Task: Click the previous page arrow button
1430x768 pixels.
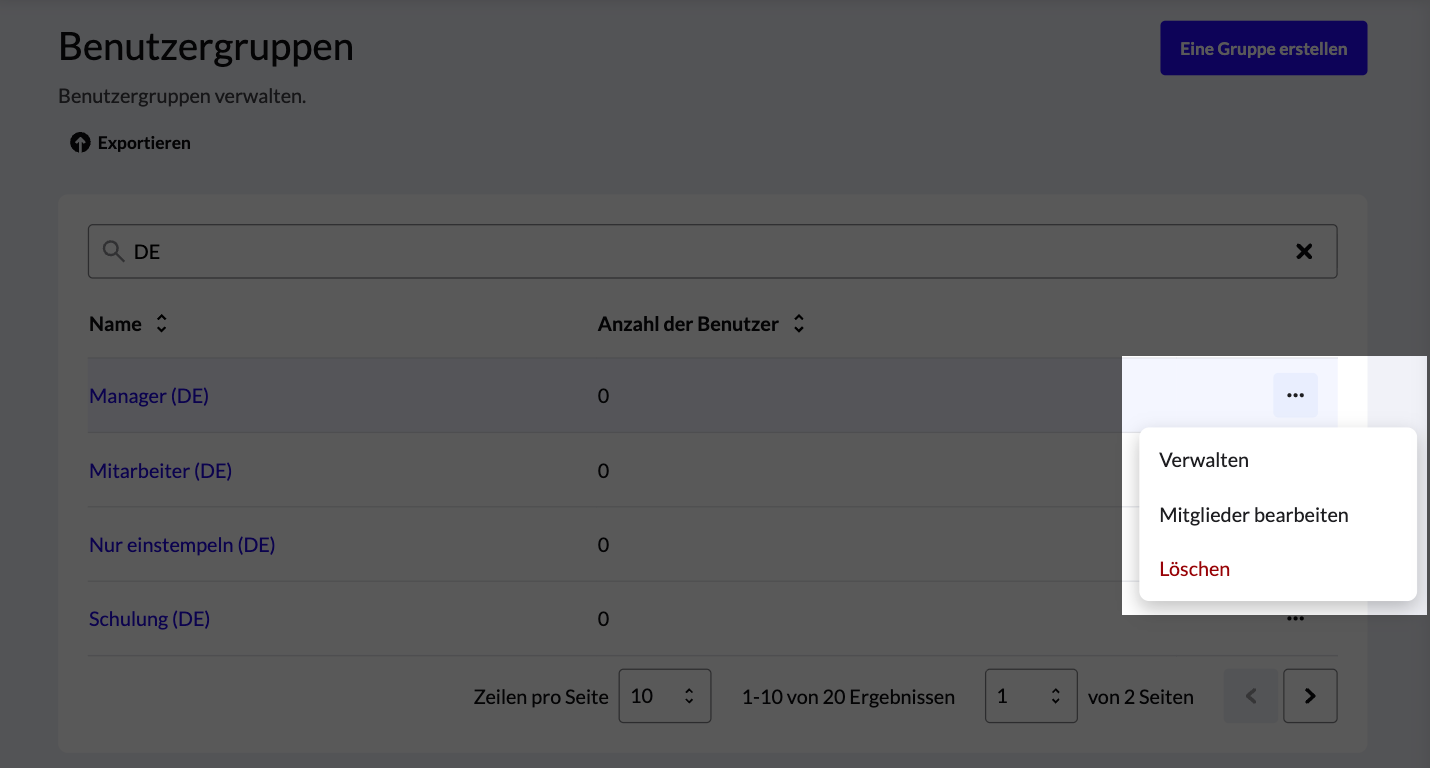Action: (1251, 696)
